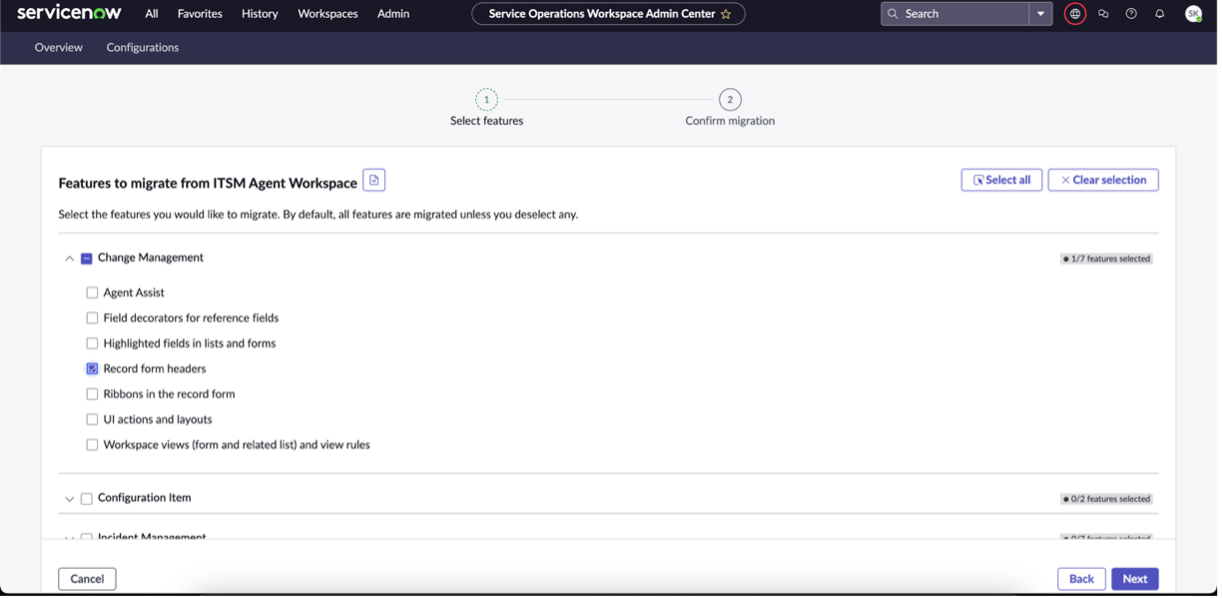The width and height of the screenshot is (1222, 598).
Task: Open the notifications bell icon
Action: pyautogui.click(x=1160, y=14)
